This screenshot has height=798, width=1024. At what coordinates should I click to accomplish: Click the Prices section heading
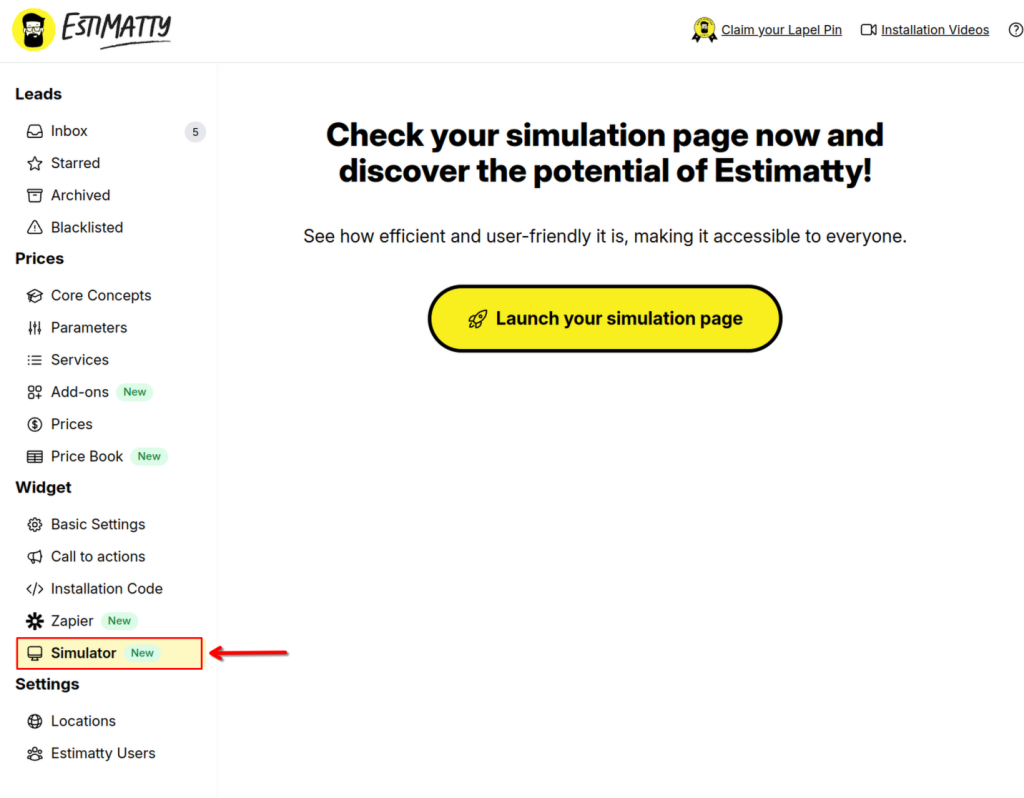click(x=40, y=259)
